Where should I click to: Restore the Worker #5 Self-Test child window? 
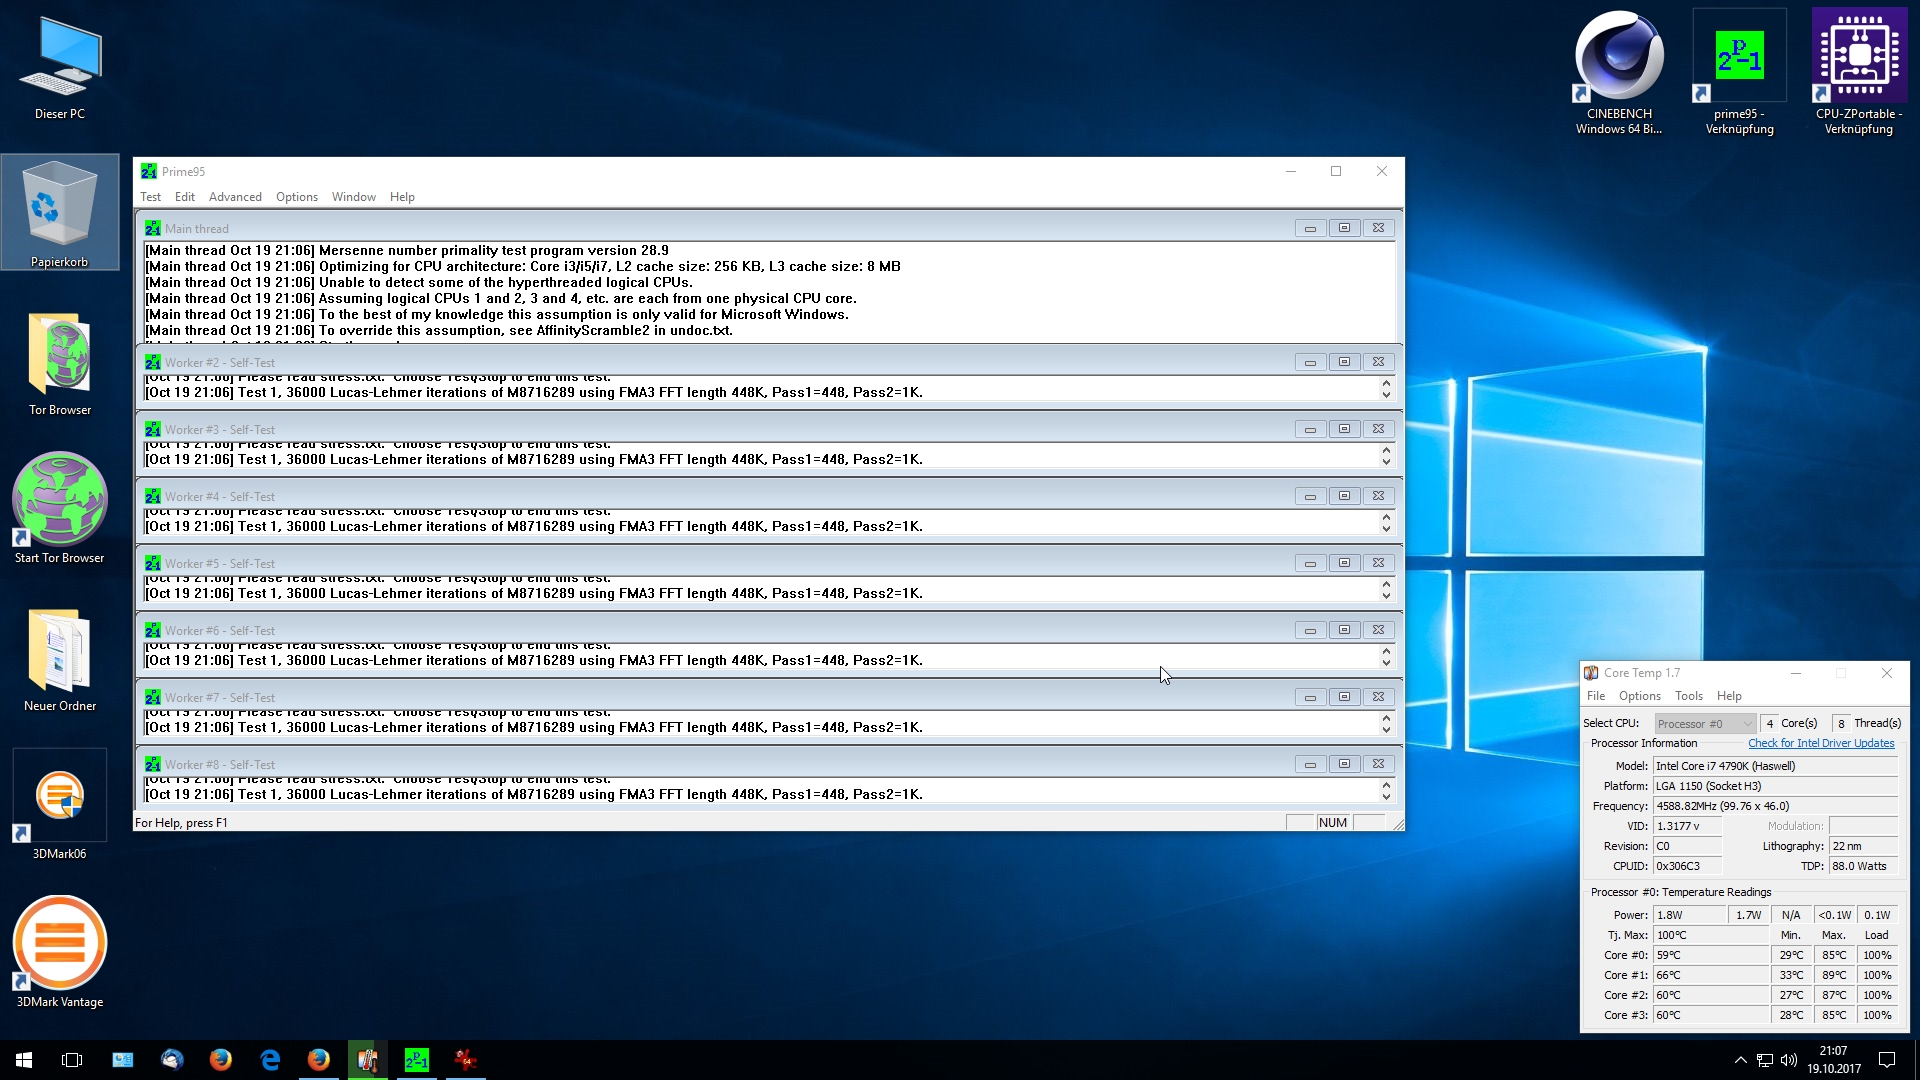1344,563
